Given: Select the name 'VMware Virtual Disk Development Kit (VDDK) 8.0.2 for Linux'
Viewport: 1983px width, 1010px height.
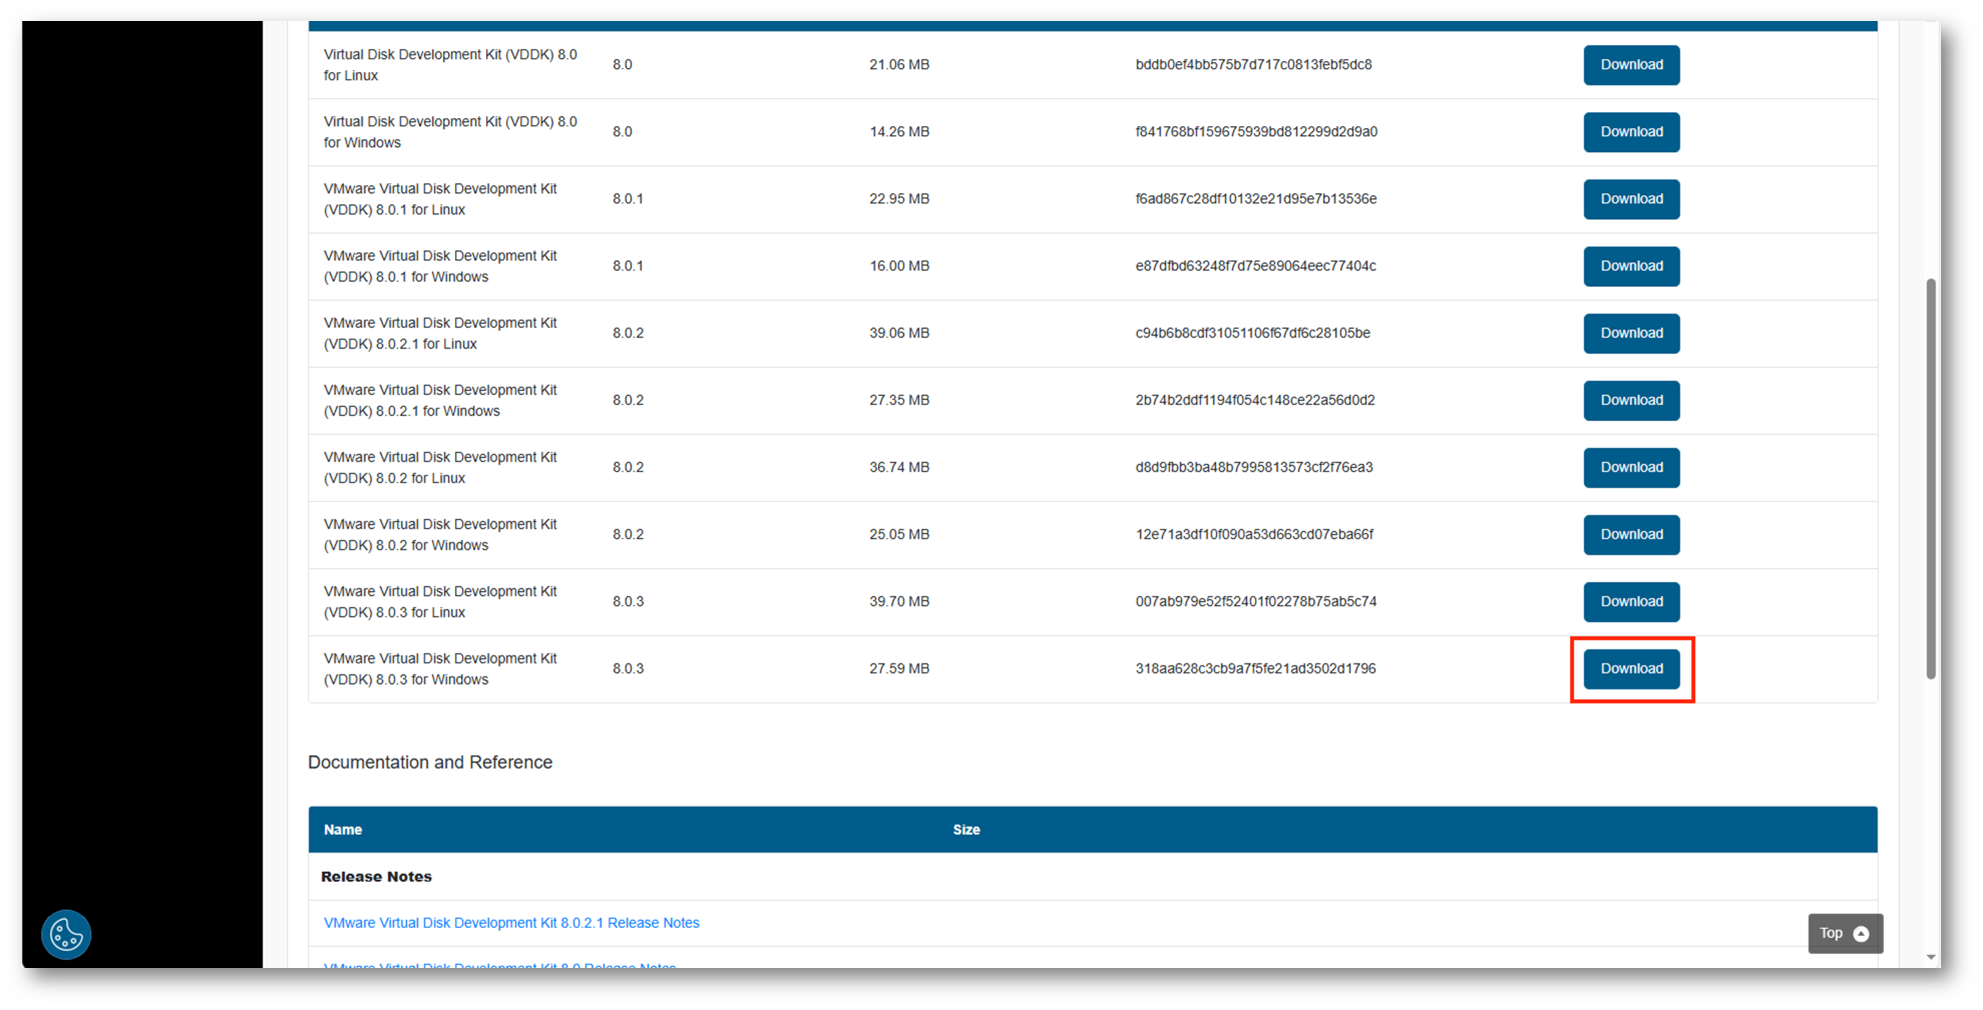Looking at the screenshot, I should click(440, 467).
